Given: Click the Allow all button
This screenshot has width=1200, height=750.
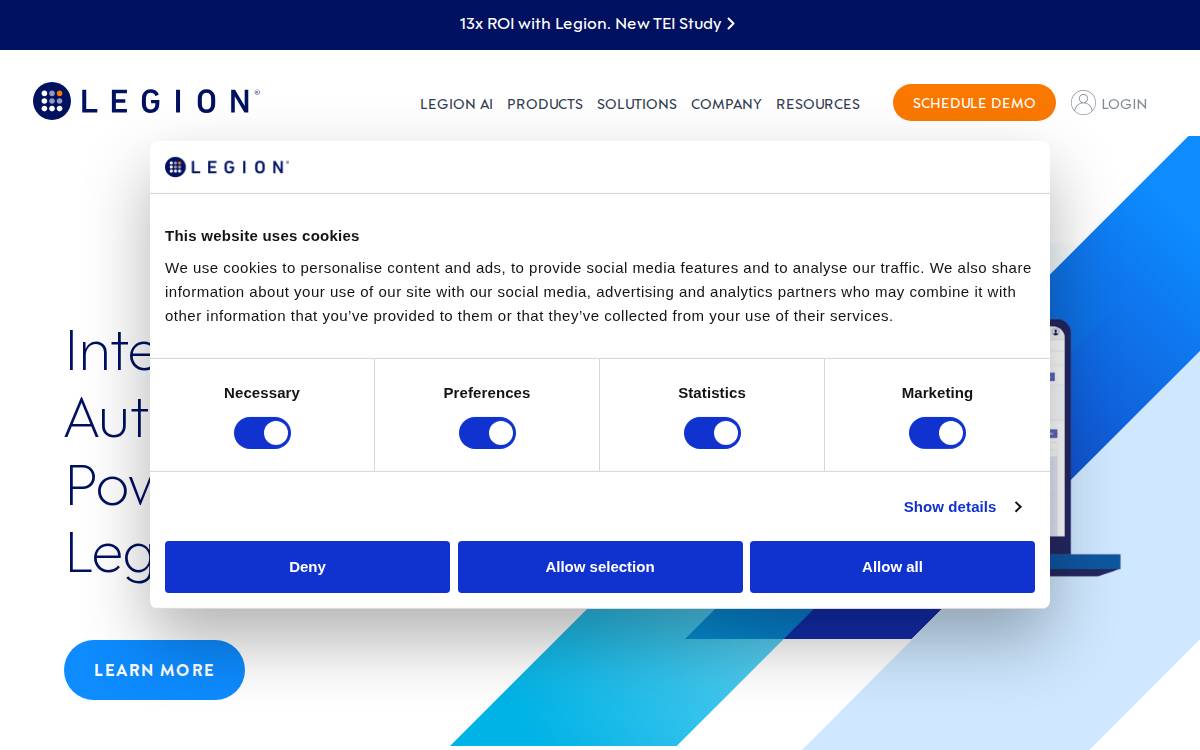Looking at the screenshot, I should click(892, 567).
